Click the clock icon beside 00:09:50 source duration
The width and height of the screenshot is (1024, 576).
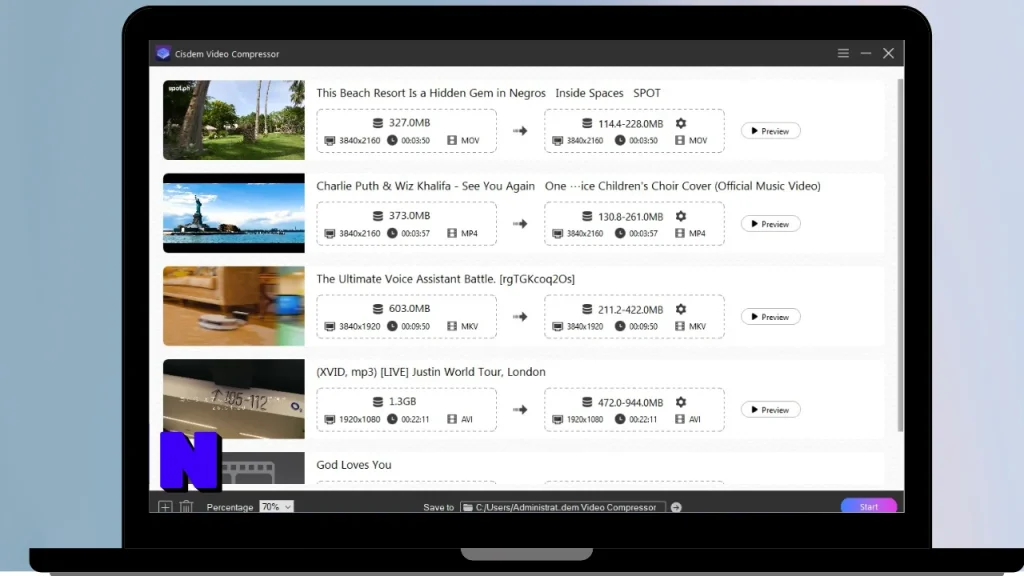pyautogui.click(x=392, y=326)
